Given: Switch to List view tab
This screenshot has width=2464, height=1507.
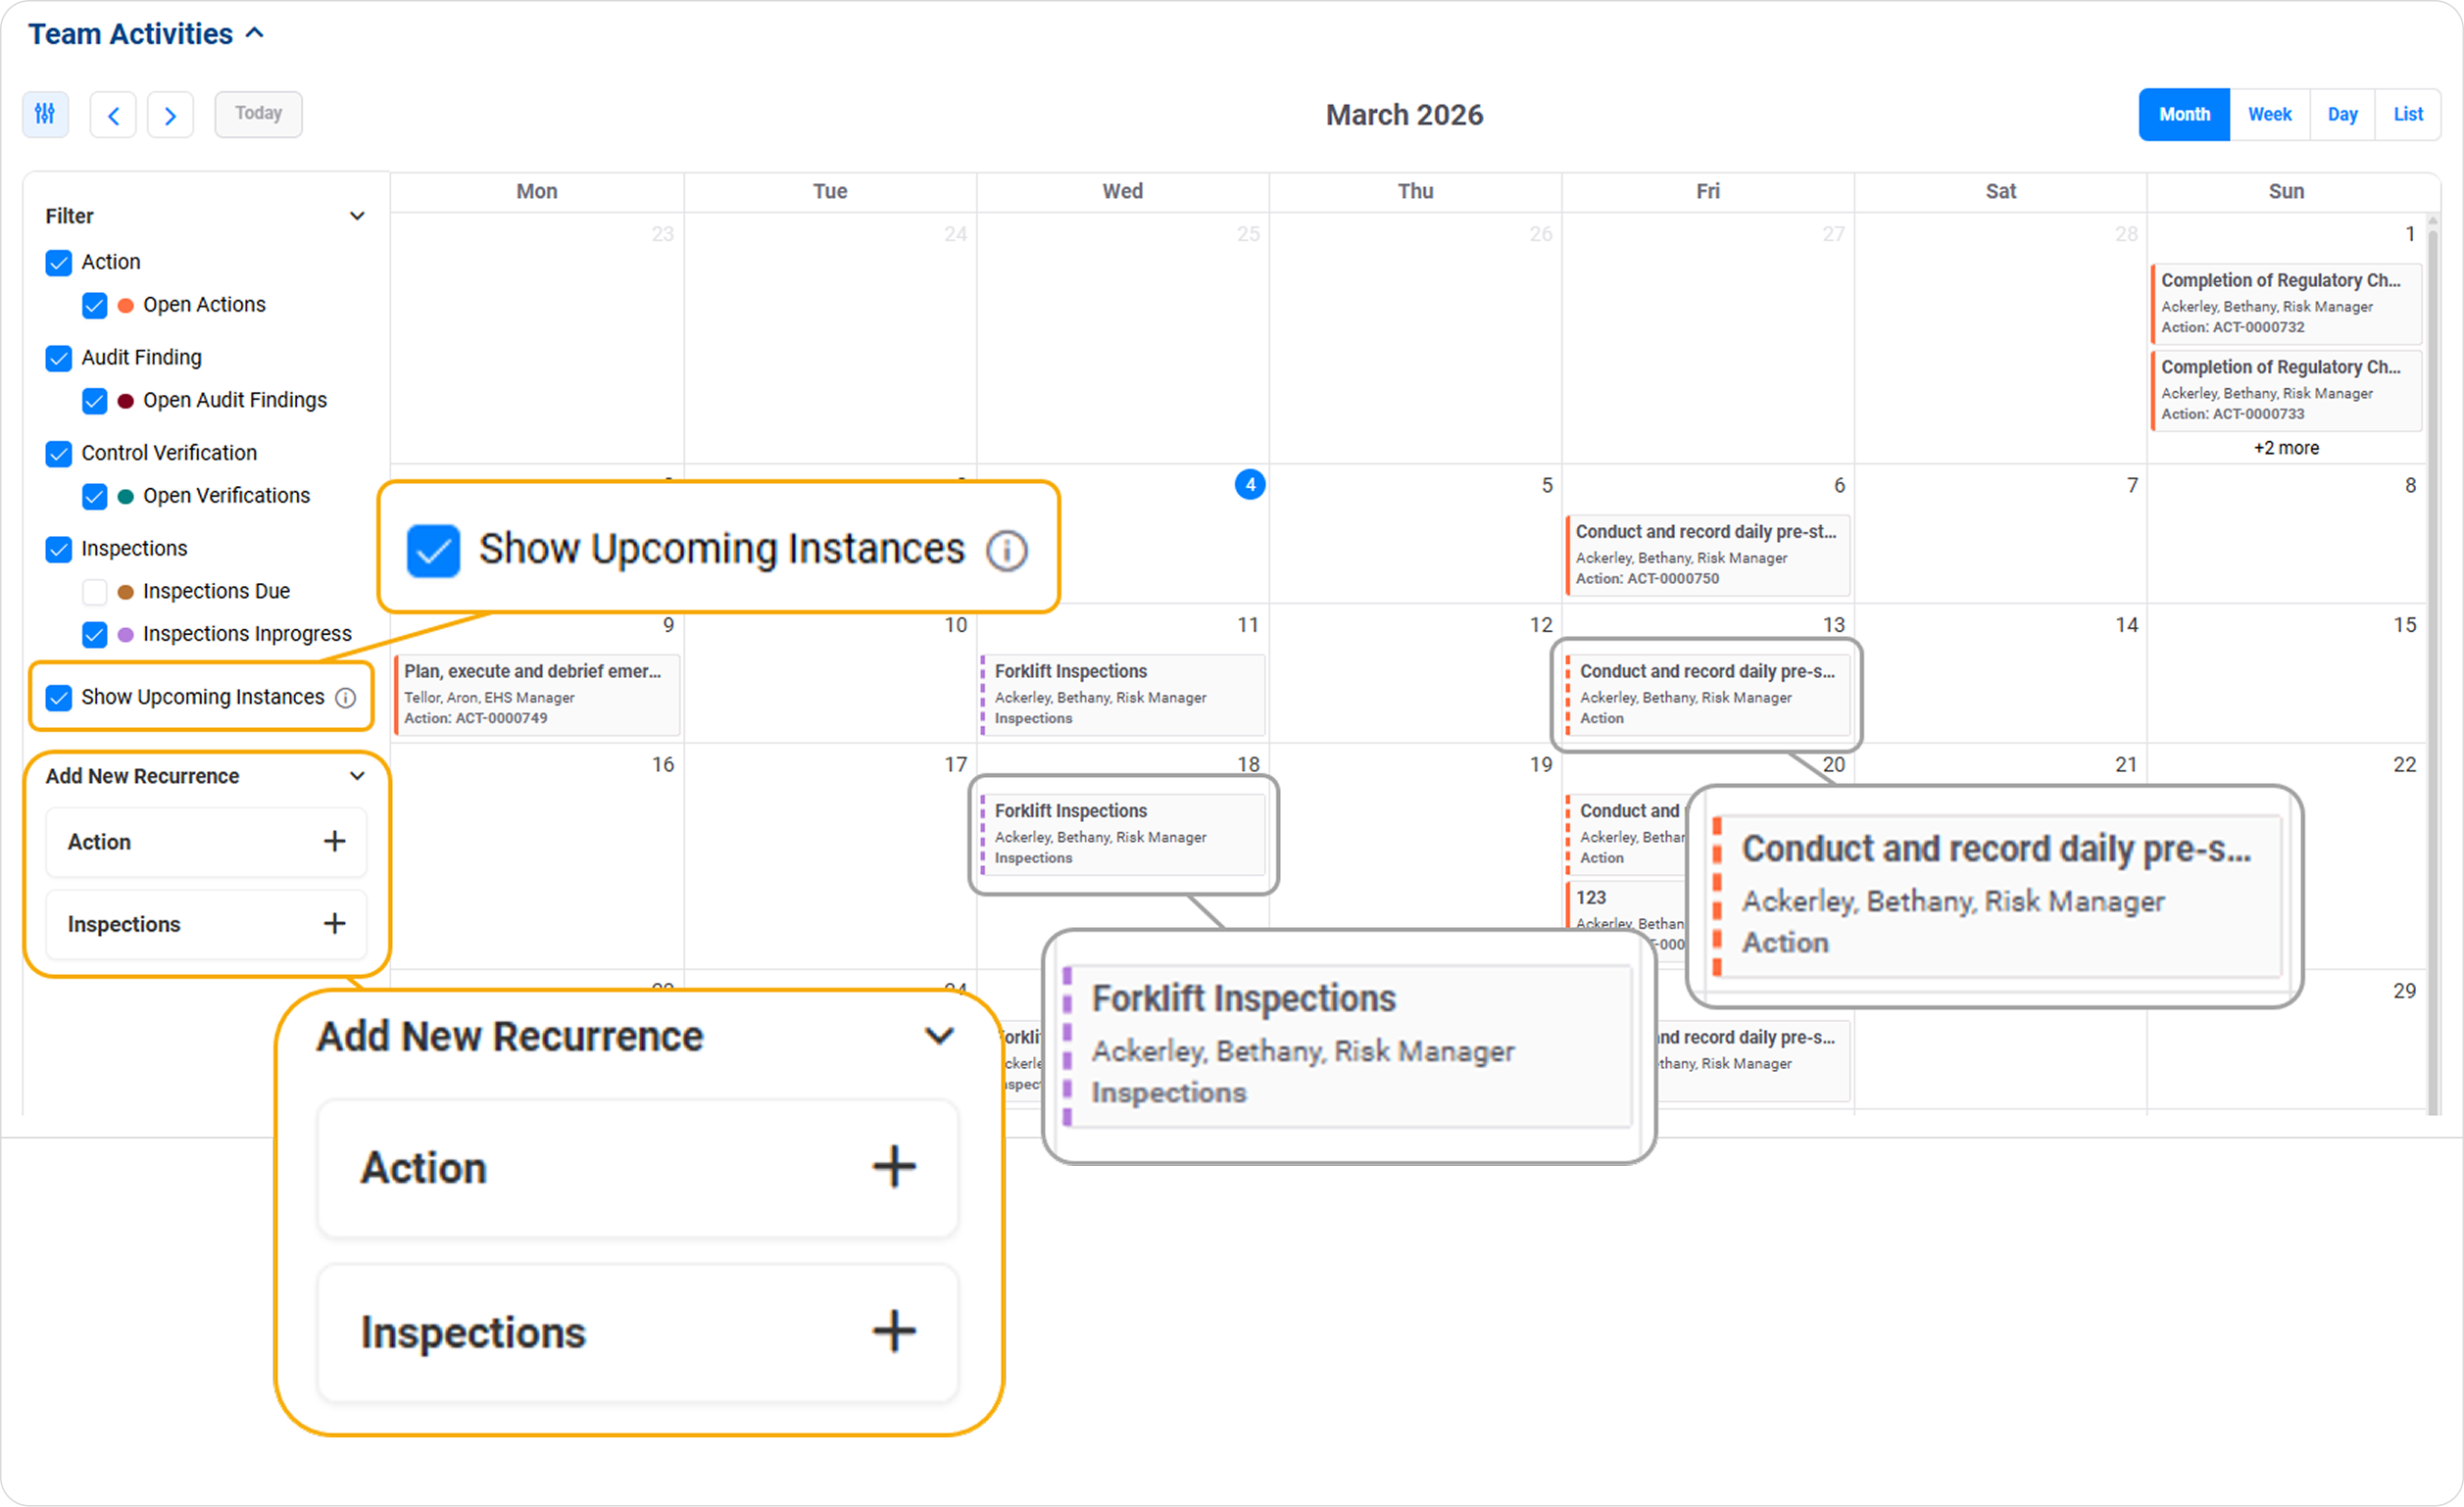Looking at the screenshot, I should tap(2407, 115).
